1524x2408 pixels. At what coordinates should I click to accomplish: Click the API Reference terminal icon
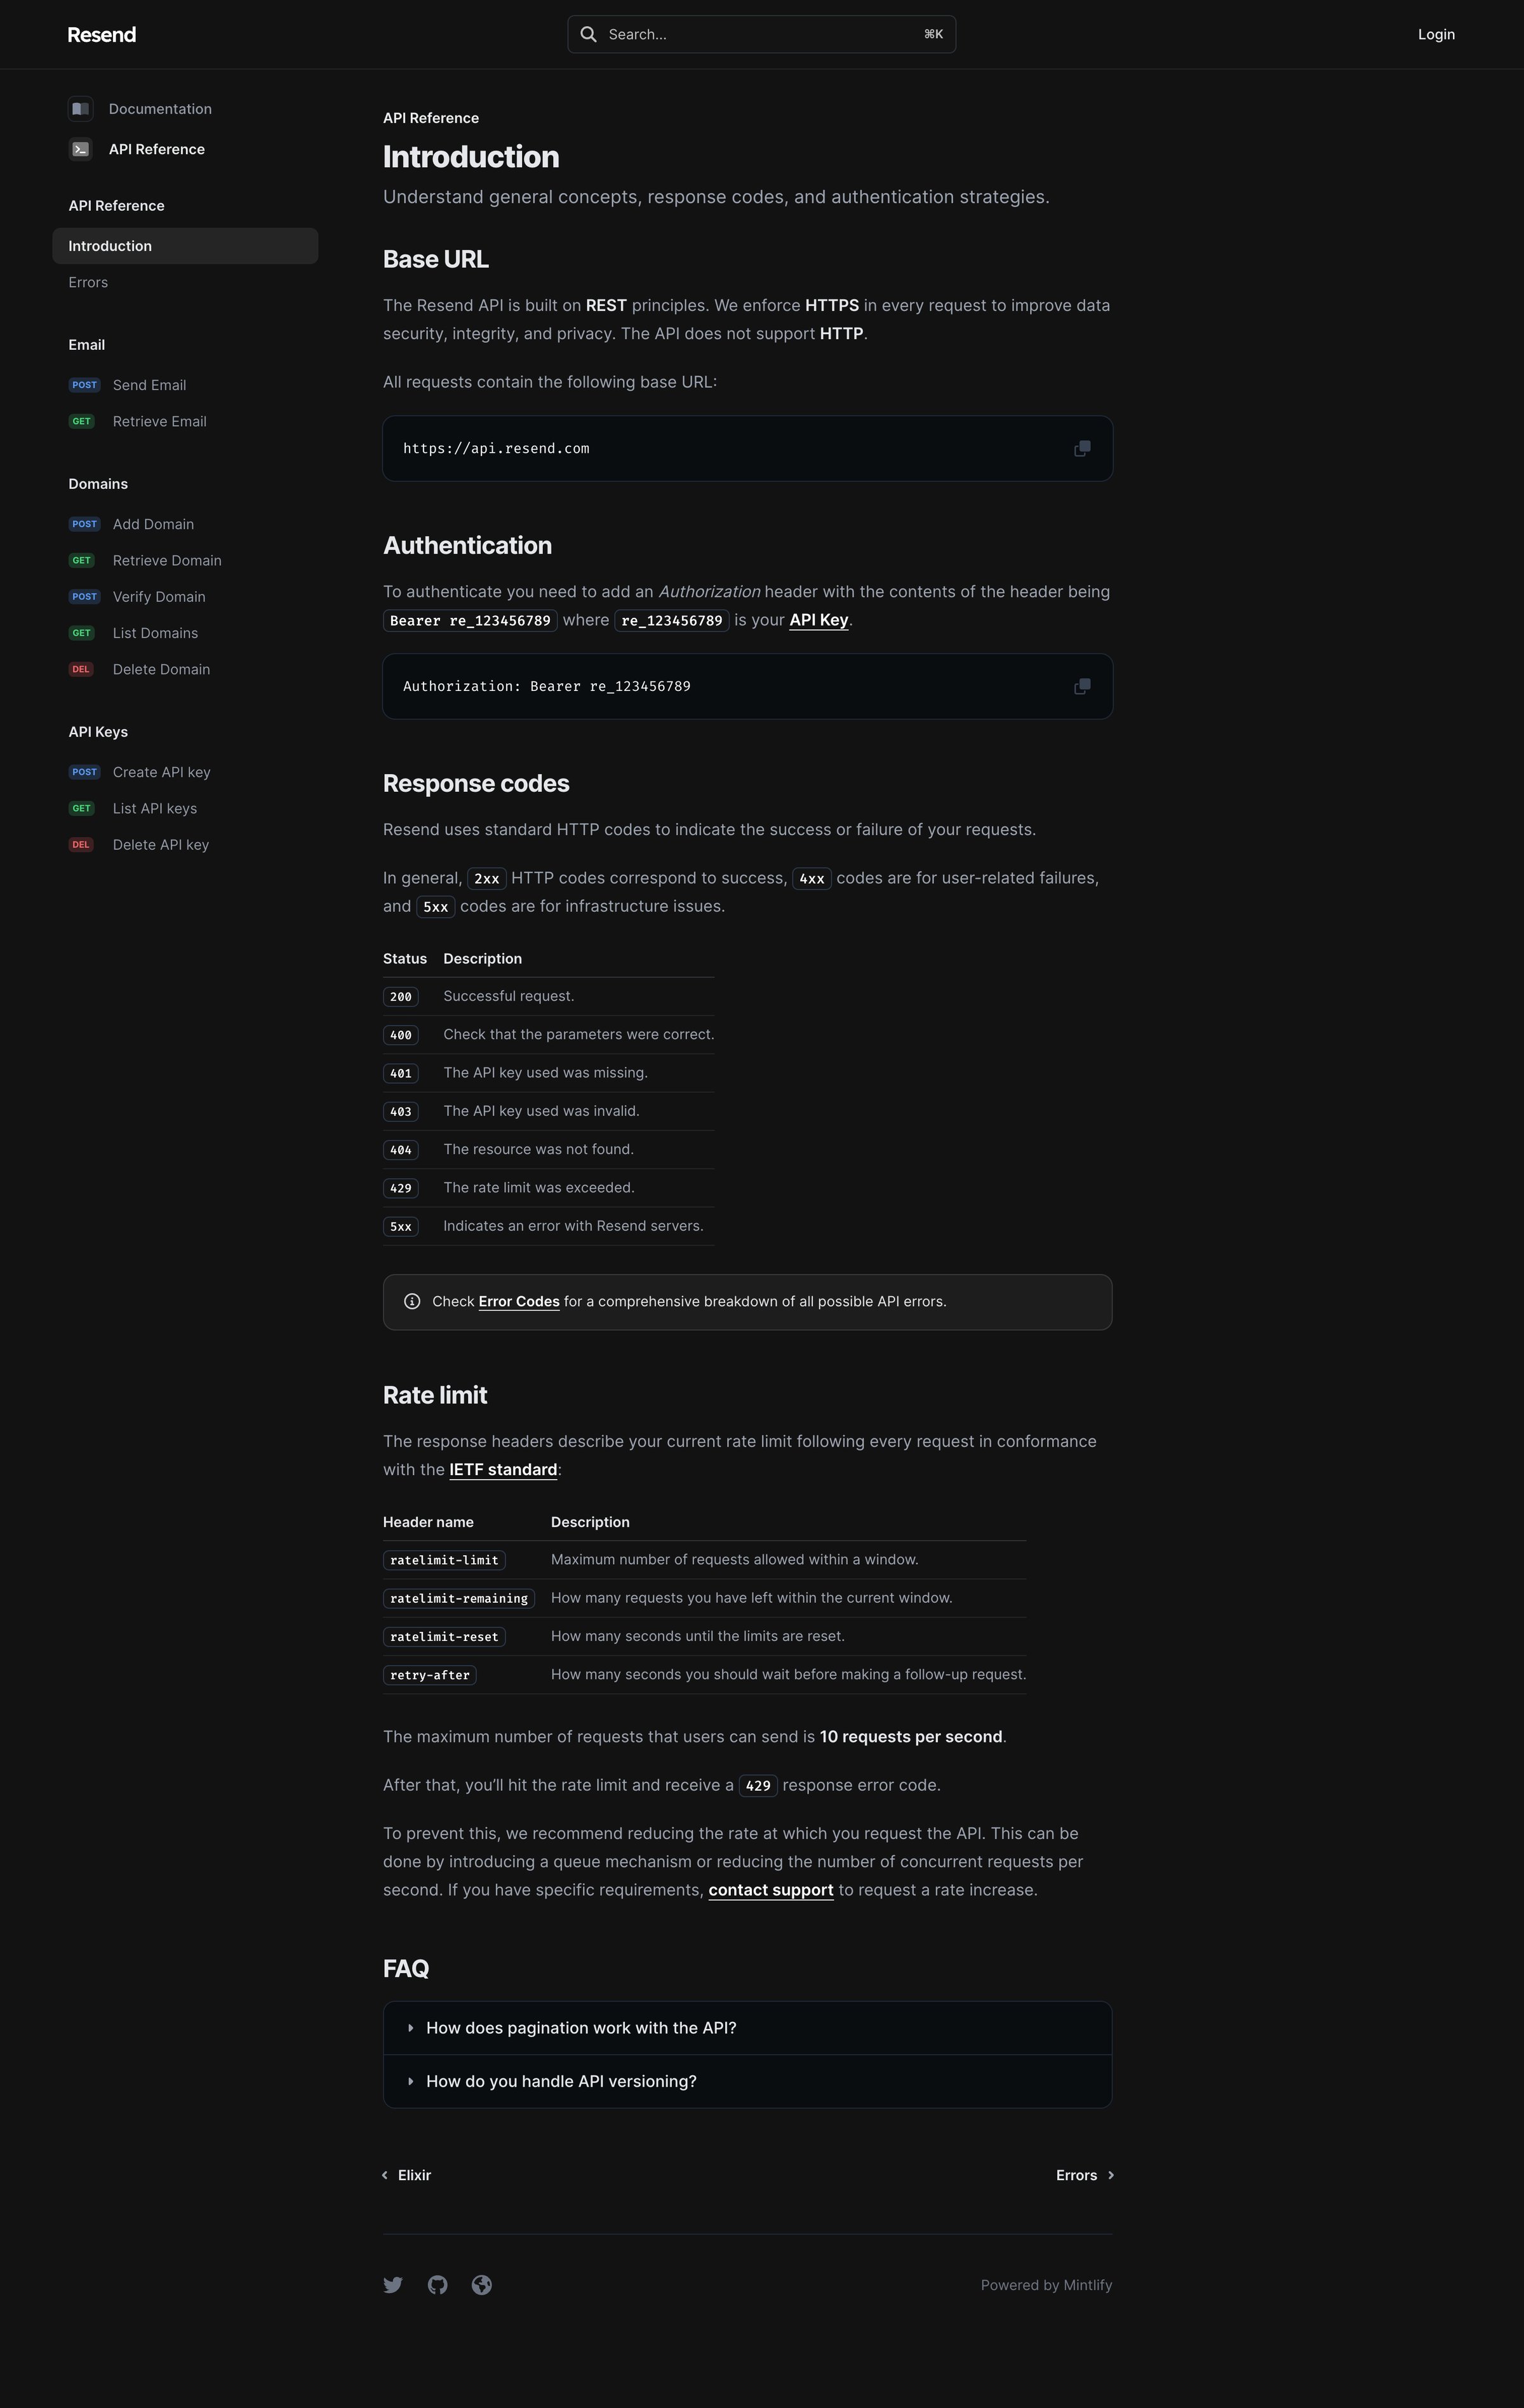coord(81,149)
